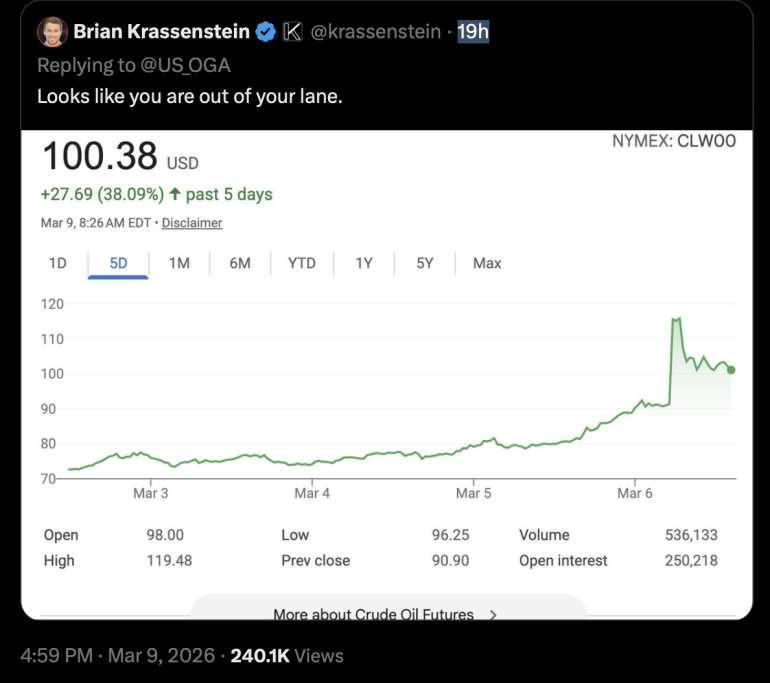The height and width of the screenshot is (683, 770).
Task: Select the 1Y chart range
Action: point(364,263)
